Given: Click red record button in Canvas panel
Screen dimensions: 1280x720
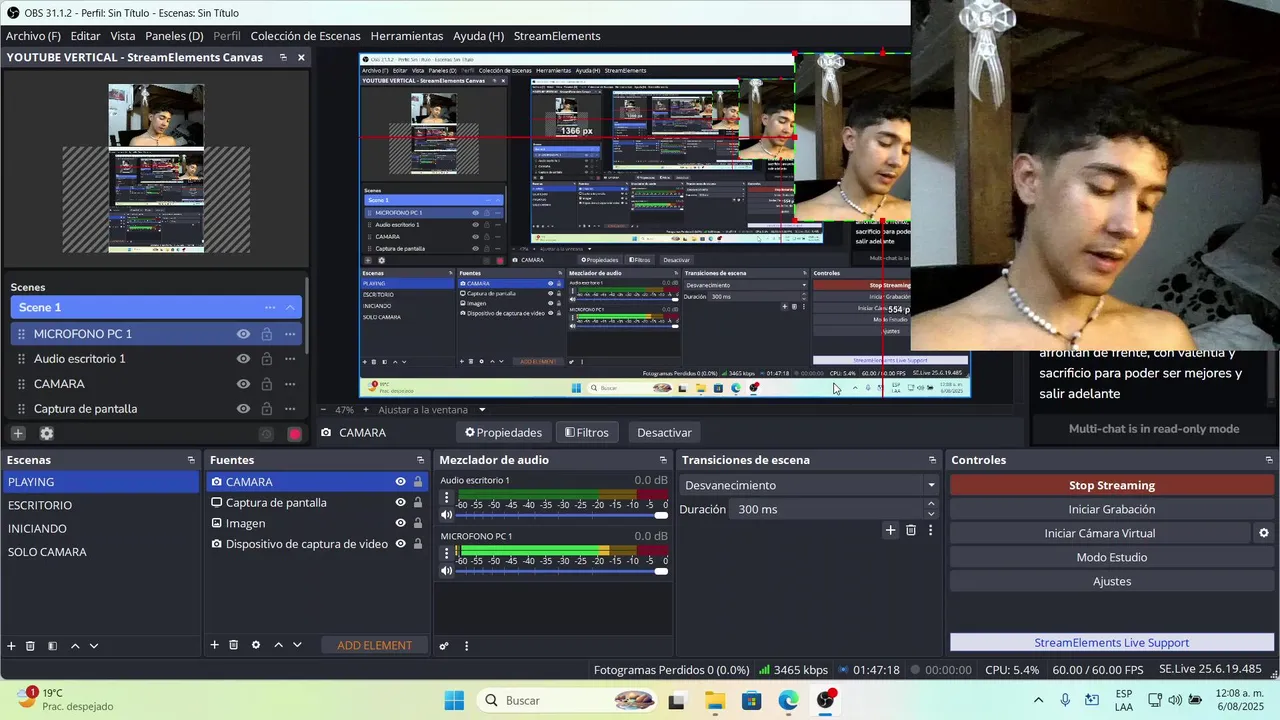Looking at the screenshot, I should (295, 434).
